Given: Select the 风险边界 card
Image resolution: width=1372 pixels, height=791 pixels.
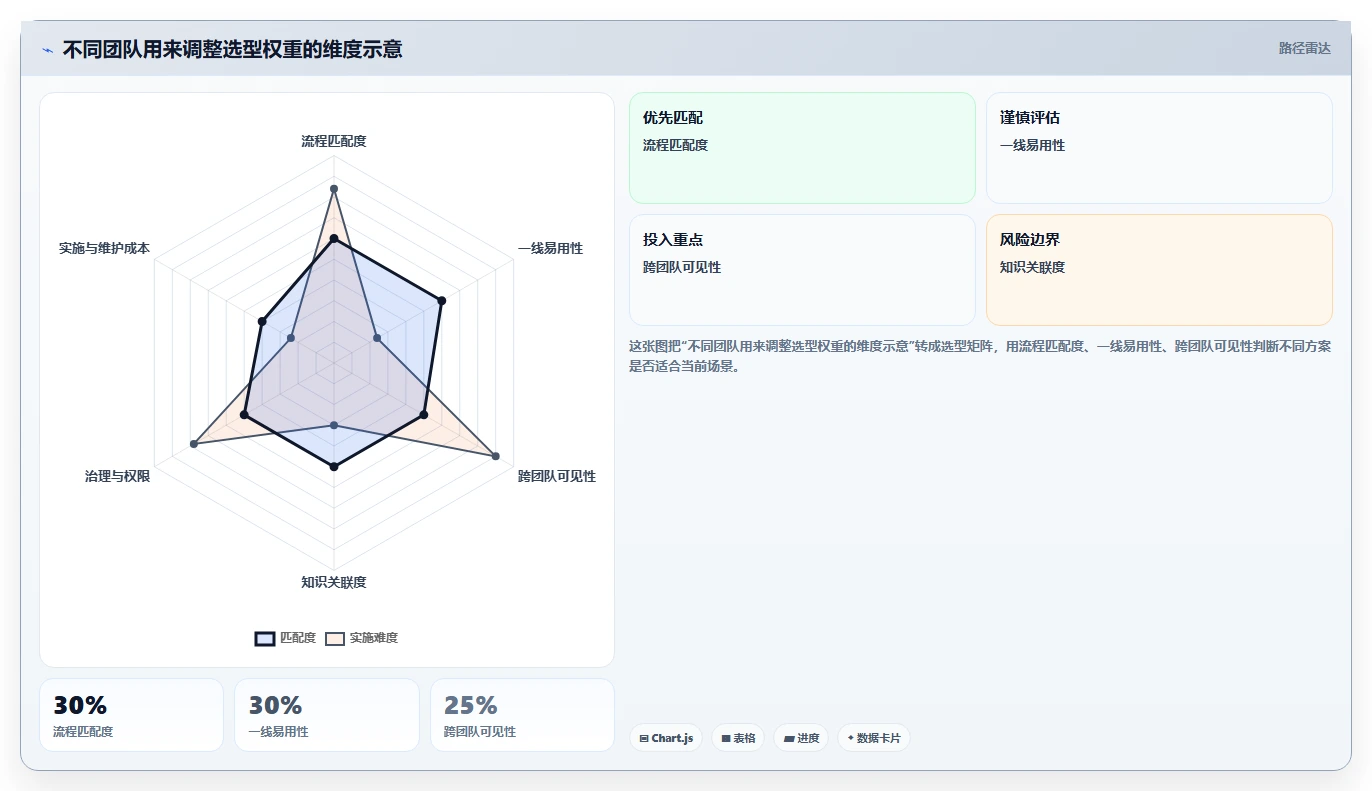Looking at the screenshot, I should click(x=1159, y=270).
